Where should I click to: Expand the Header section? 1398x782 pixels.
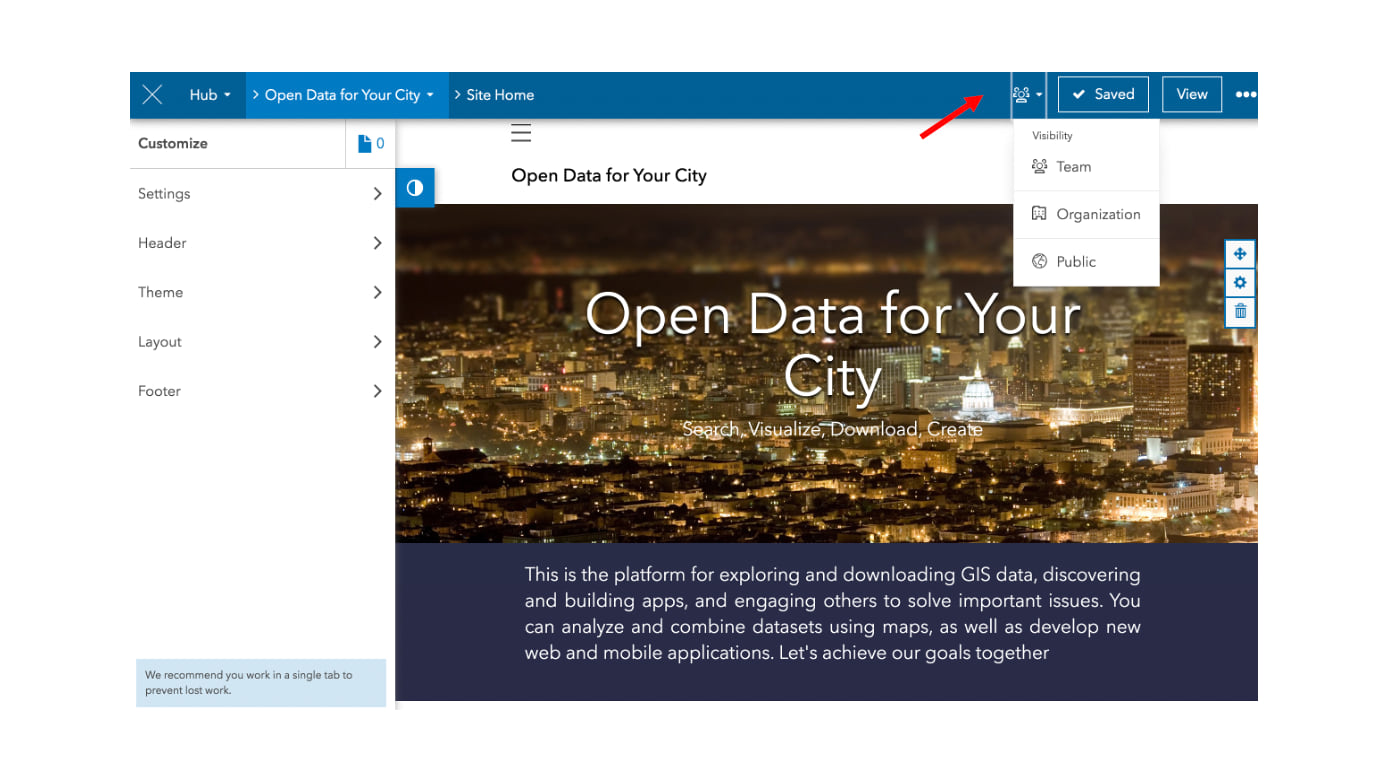262,243
